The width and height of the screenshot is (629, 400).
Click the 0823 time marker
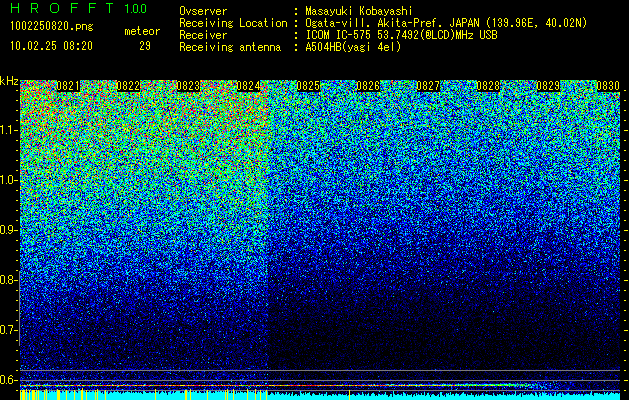click(x=188, y=86)
